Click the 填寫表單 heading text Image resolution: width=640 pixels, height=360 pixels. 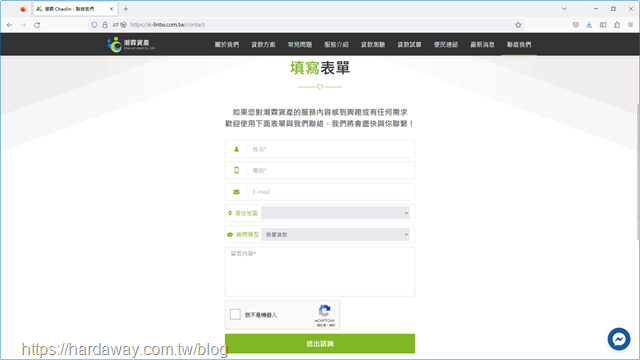pyautogui.click(x=320, y=68)
